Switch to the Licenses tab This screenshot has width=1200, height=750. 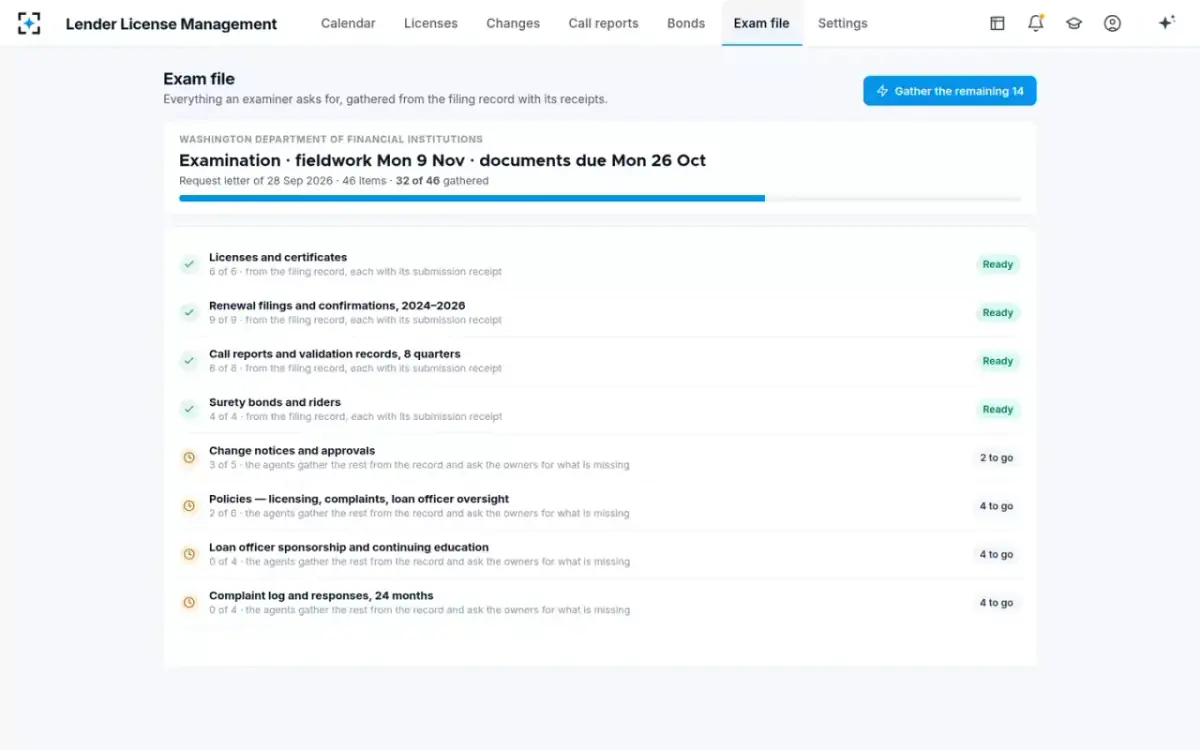431,23
